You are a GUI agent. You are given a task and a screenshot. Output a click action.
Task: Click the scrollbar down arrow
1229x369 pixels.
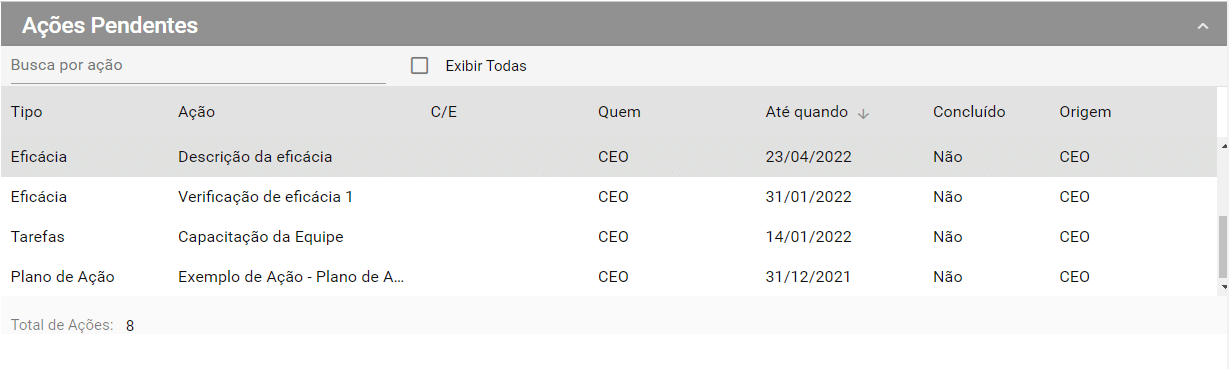click(x=1223, y=287)
